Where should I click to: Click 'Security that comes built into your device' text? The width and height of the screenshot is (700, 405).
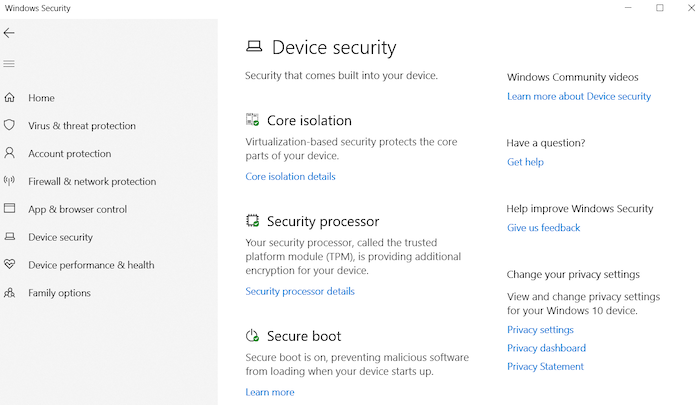(341, 76)
